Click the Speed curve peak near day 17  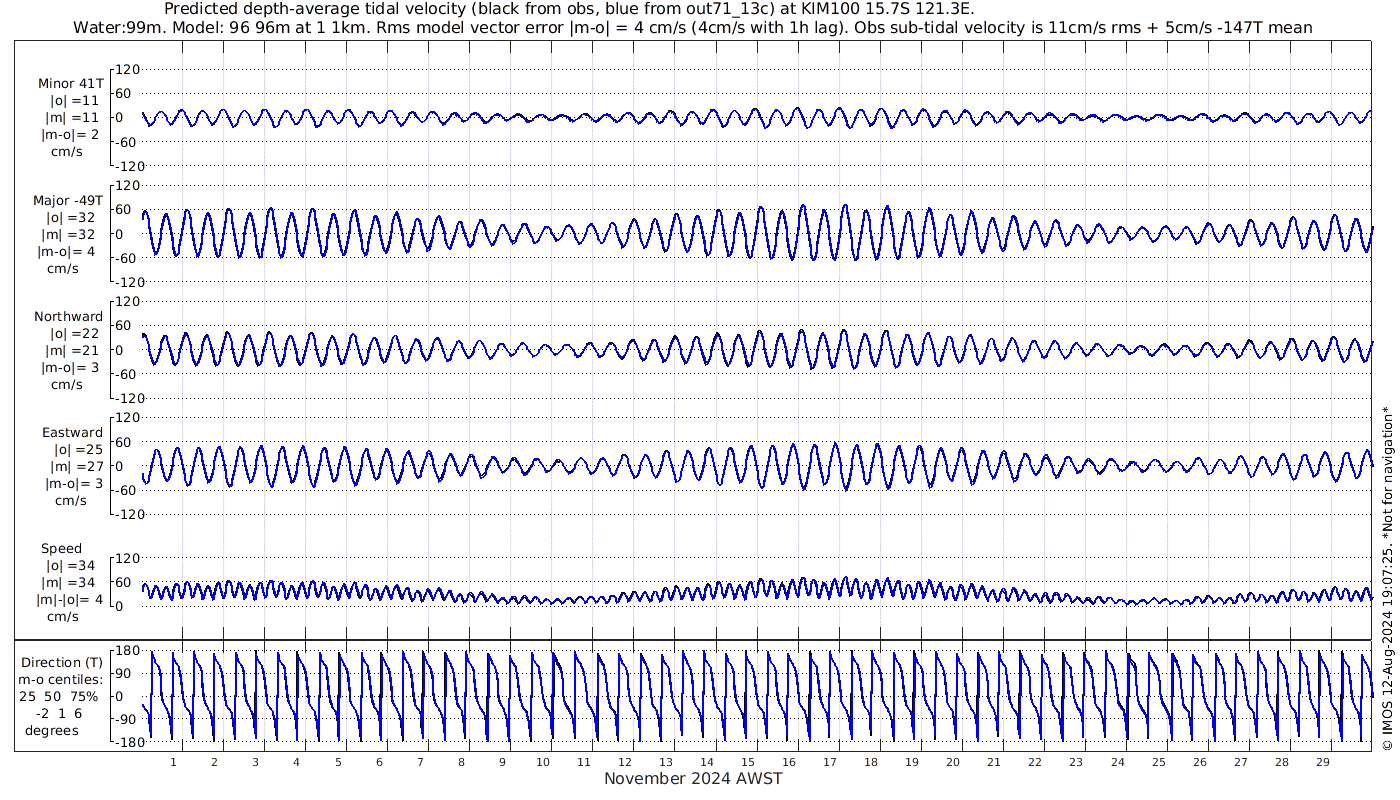pyautogui.click(x=845, y=580)
